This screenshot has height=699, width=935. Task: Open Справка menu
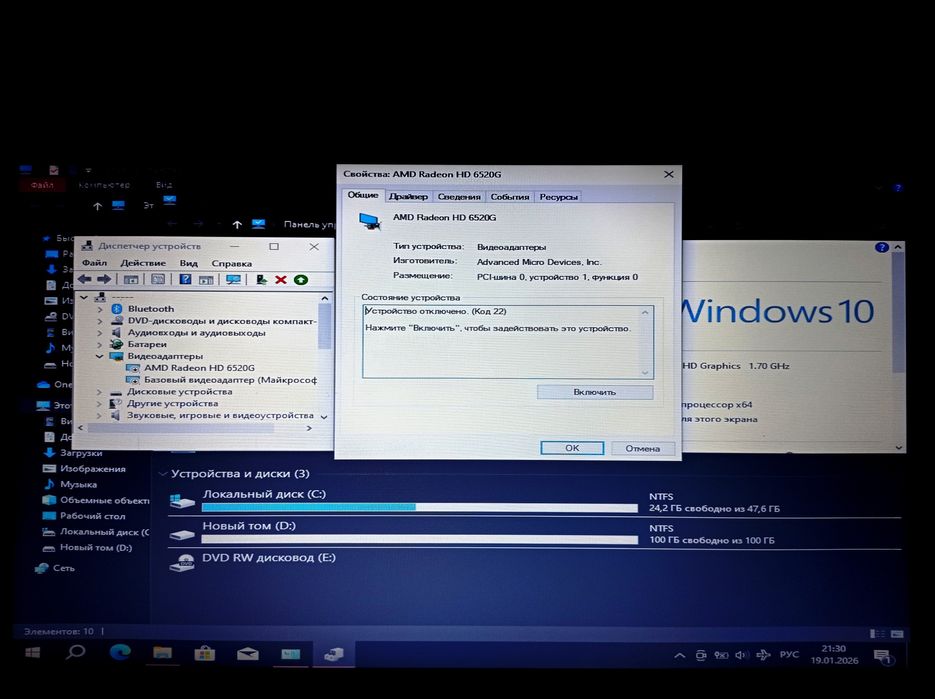231,263
